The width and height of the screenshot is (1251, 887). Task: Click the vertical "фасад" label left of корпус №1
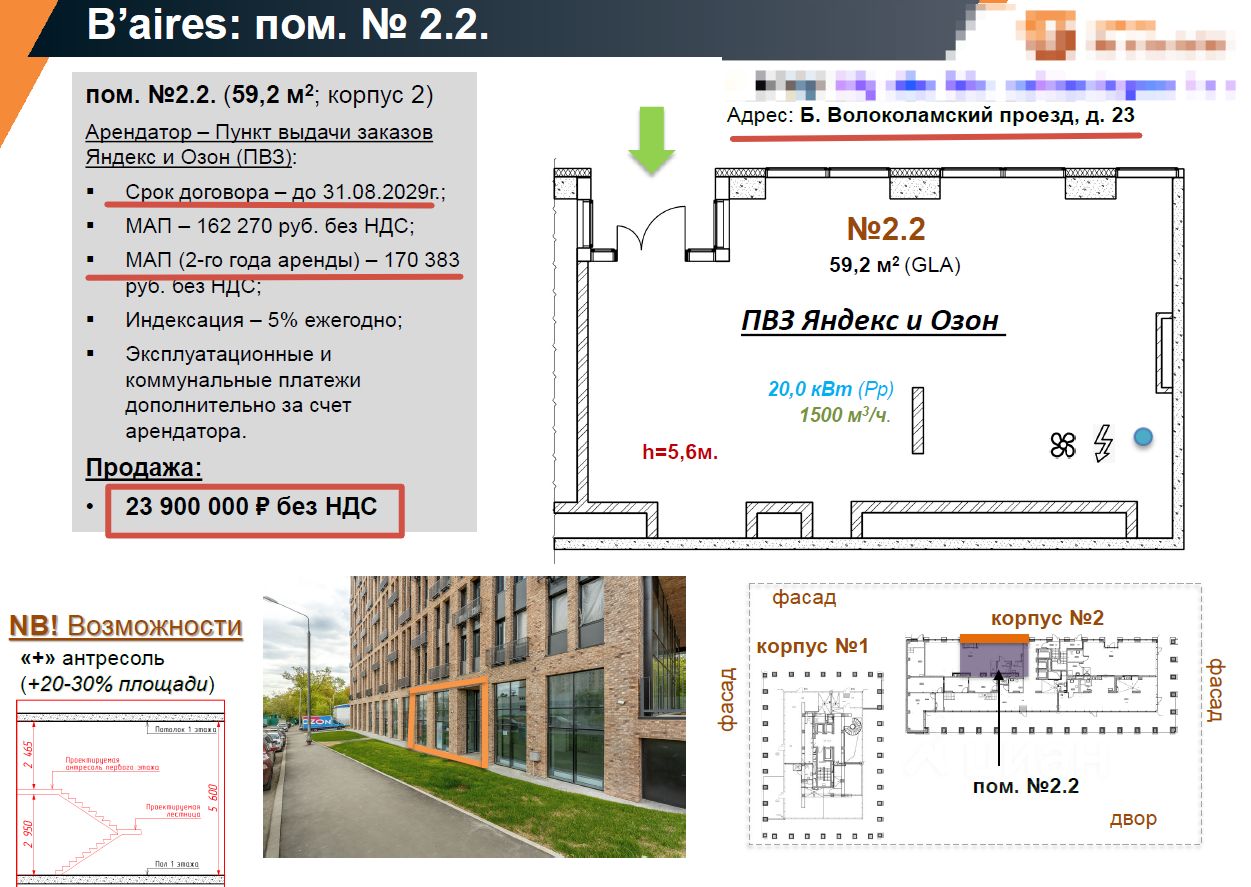727,698
